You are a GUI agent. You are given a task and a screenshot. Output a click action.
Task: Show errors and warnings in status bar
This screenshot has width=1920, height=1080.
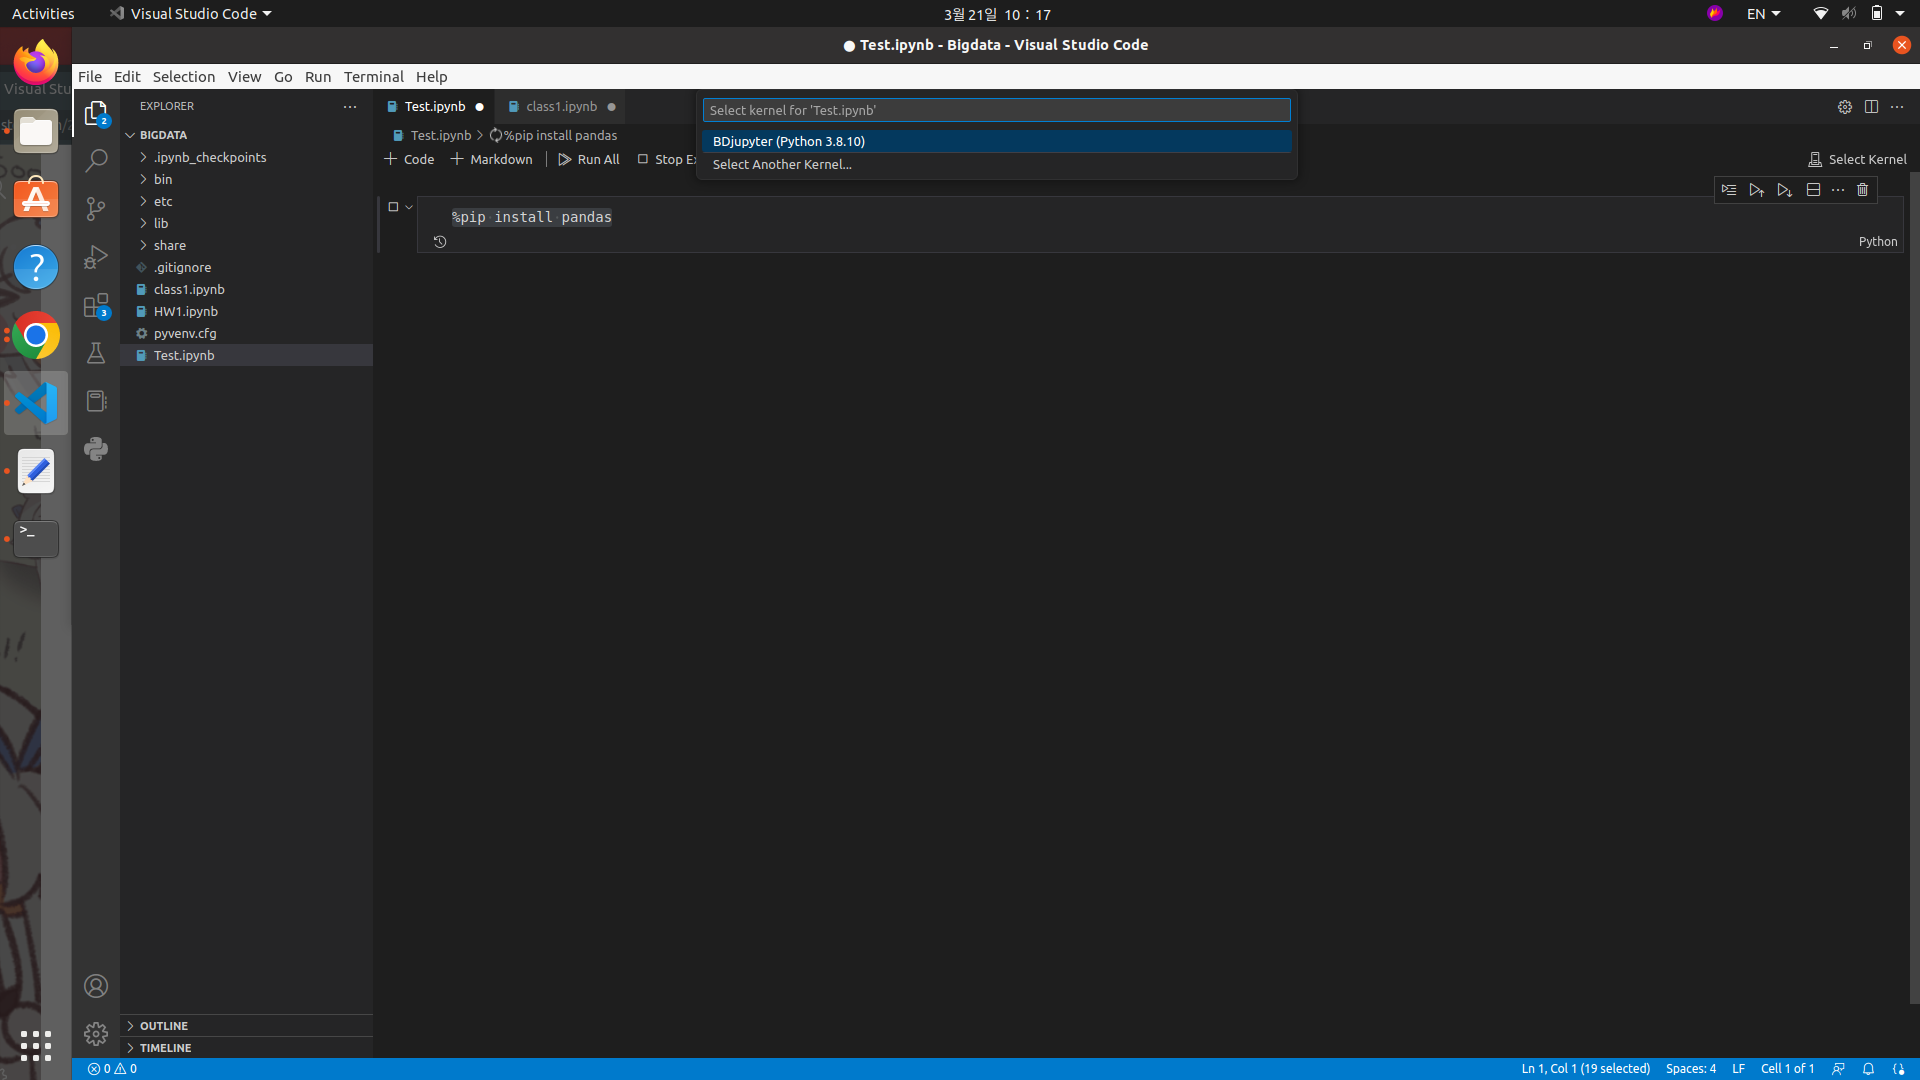(x=112, y=1069)
